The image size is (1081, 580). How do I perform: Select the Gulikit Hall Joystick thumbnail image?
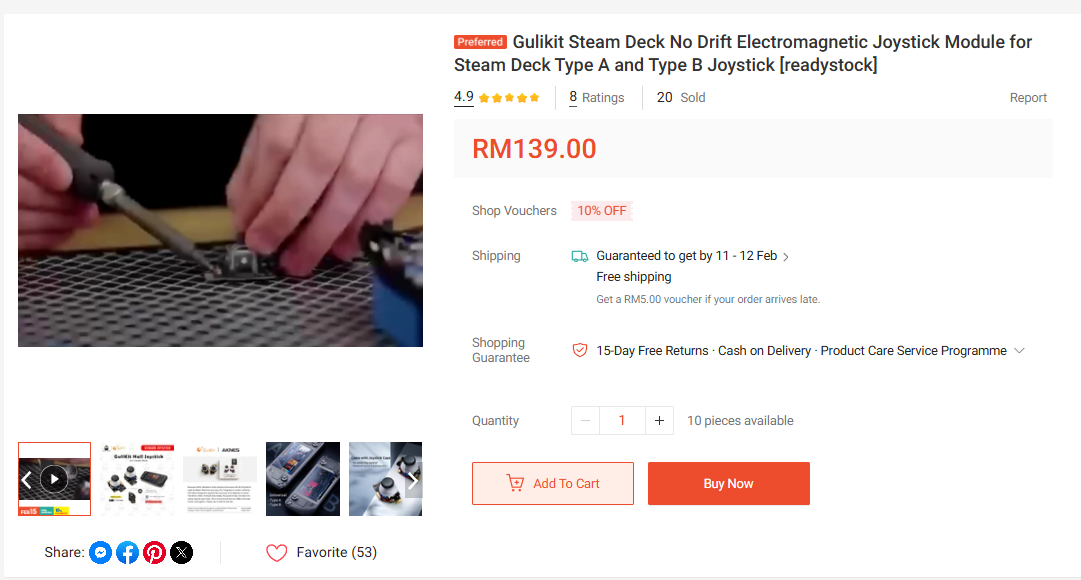pos(137,479)
